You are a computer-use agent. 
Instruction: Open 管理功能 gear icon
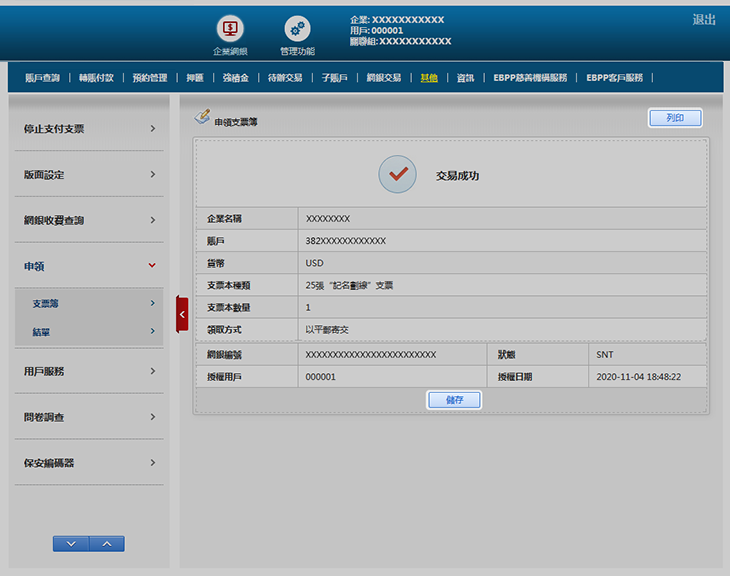[297, 29]
